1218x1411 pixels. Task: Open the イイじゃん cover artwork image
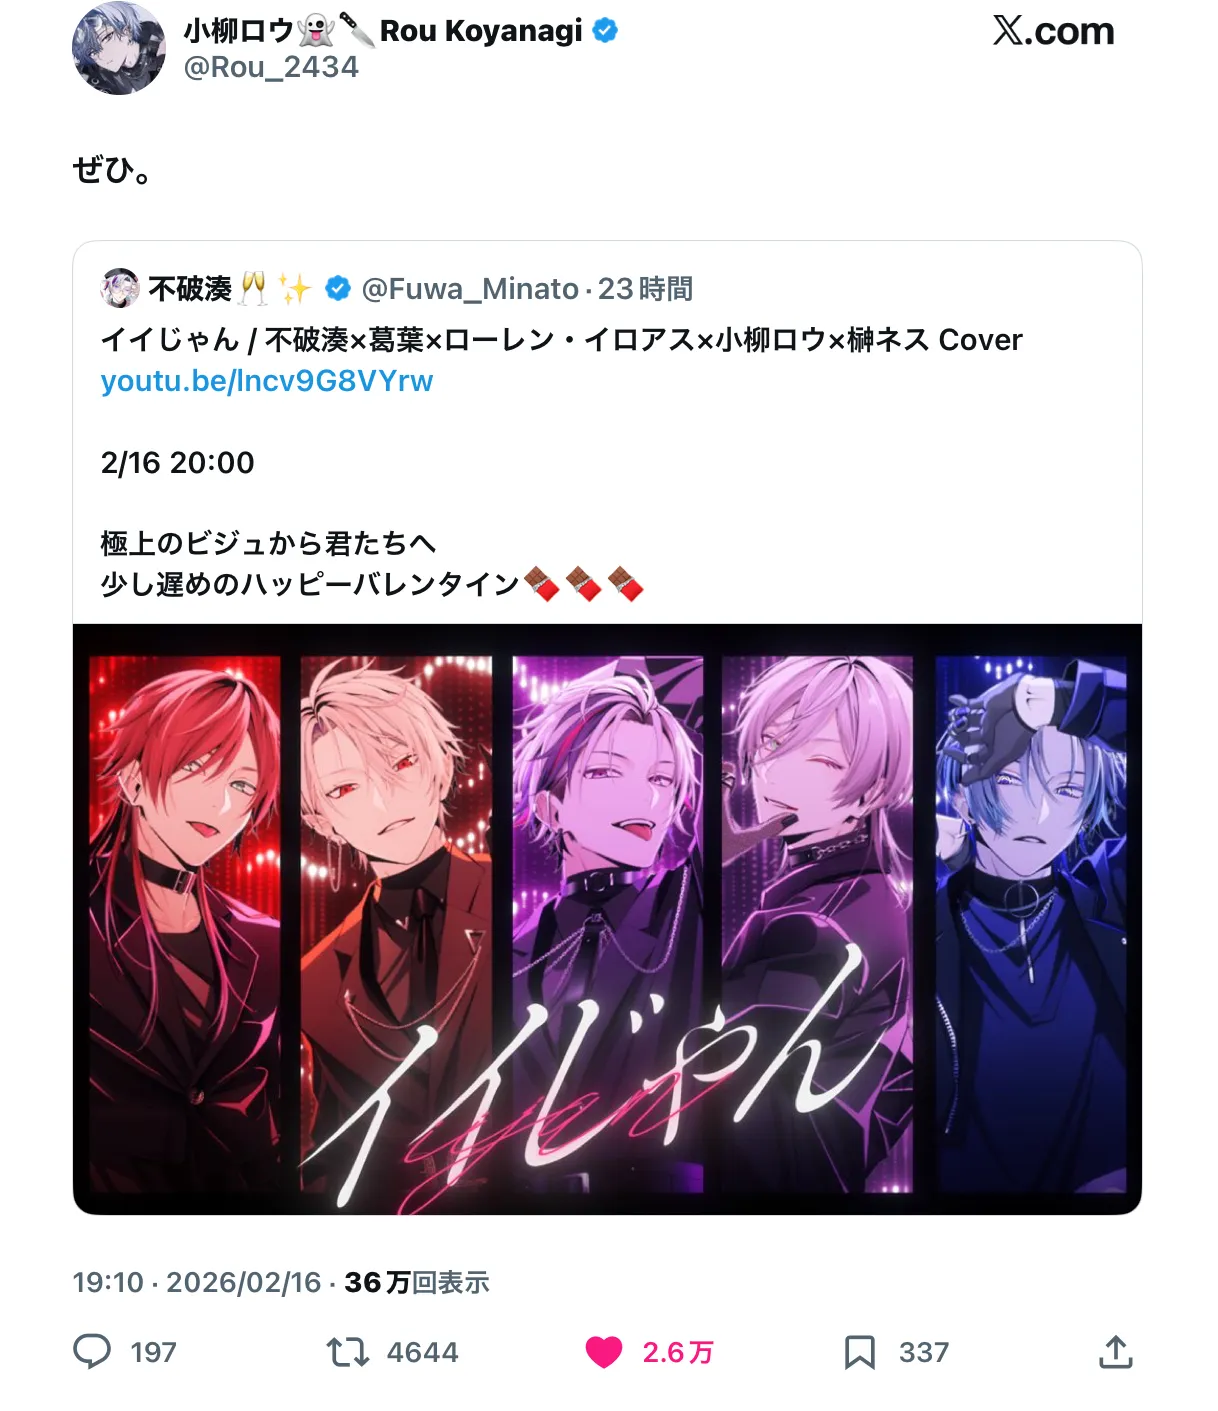[x=607, y=919]
